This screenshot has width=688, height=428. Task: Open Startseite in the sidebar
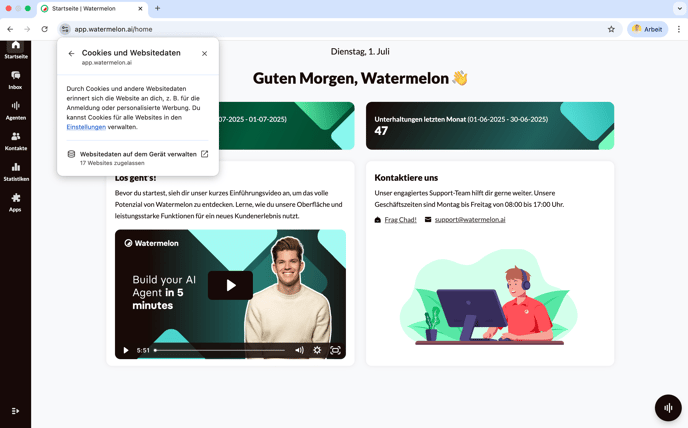coord(15,50)
